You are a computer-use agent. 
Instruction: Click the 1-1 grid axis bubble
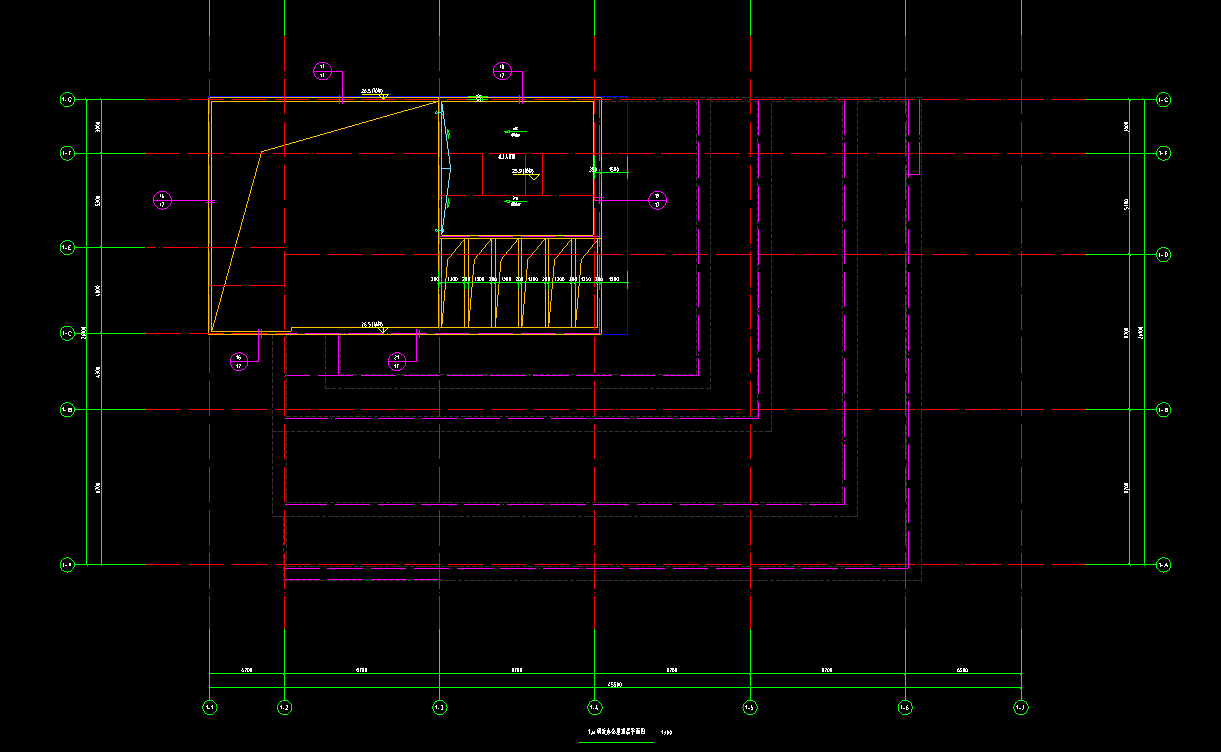pos(210,707)
